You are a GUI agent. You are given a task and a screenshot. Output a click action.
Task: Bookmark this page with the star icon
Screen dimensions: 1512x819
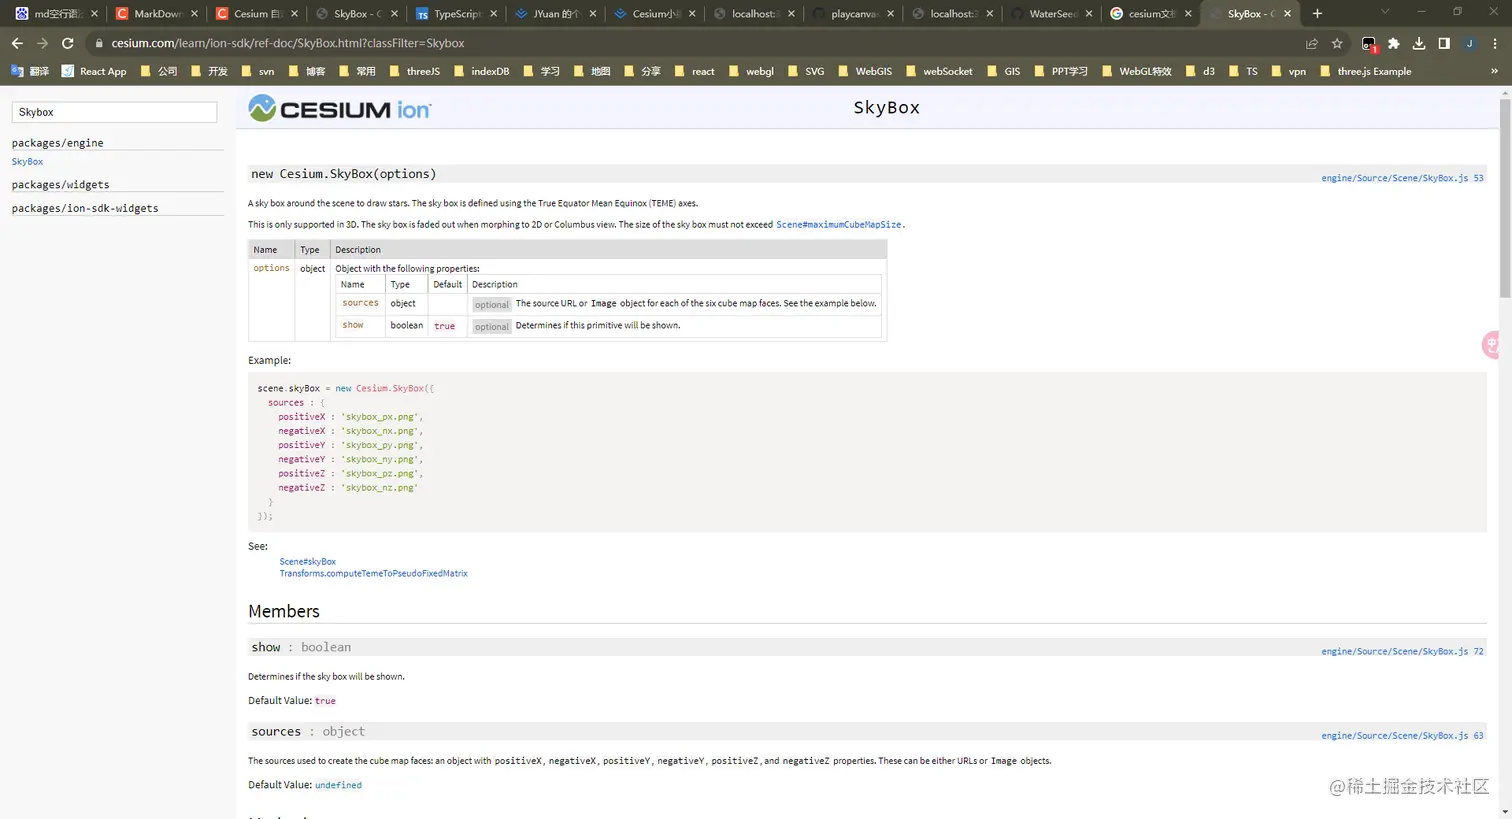coord(1337,43)
